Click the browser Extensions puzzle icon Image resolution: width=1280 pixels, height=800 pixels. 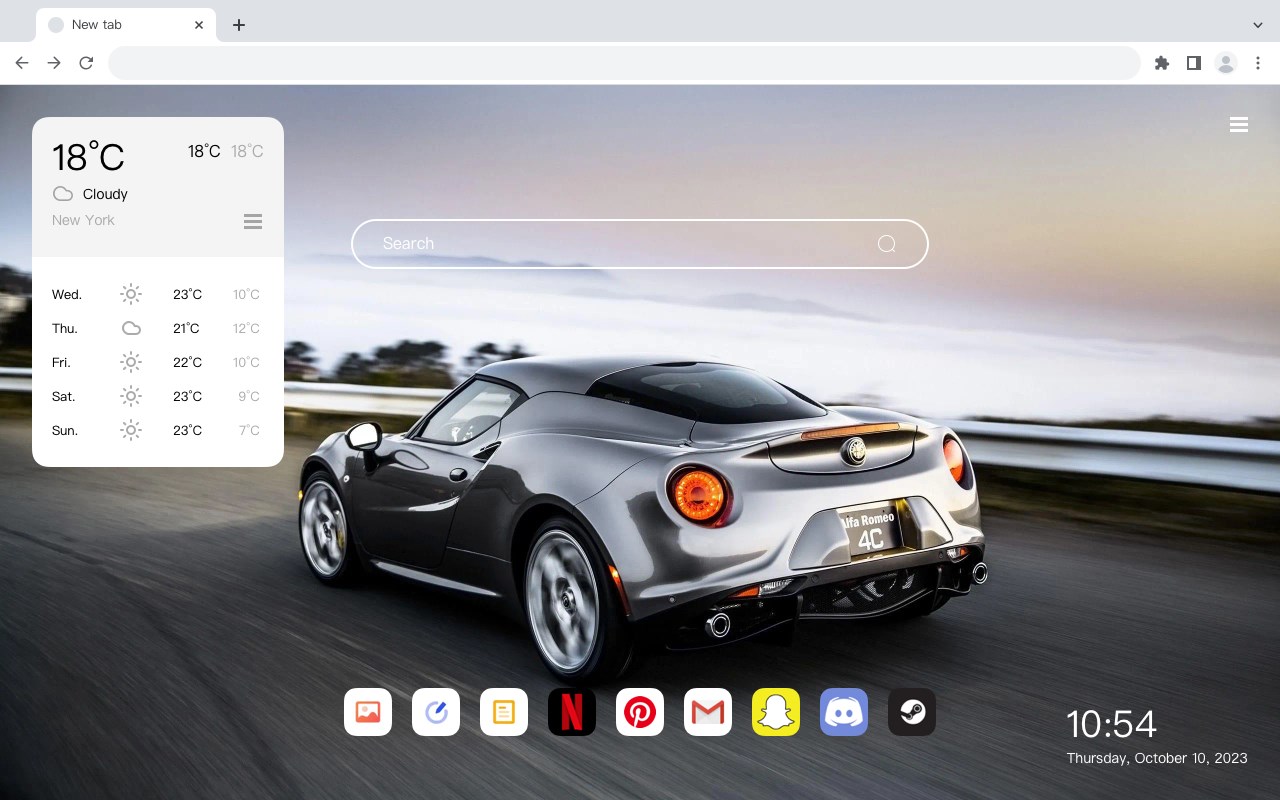[x=1161, y=63]
